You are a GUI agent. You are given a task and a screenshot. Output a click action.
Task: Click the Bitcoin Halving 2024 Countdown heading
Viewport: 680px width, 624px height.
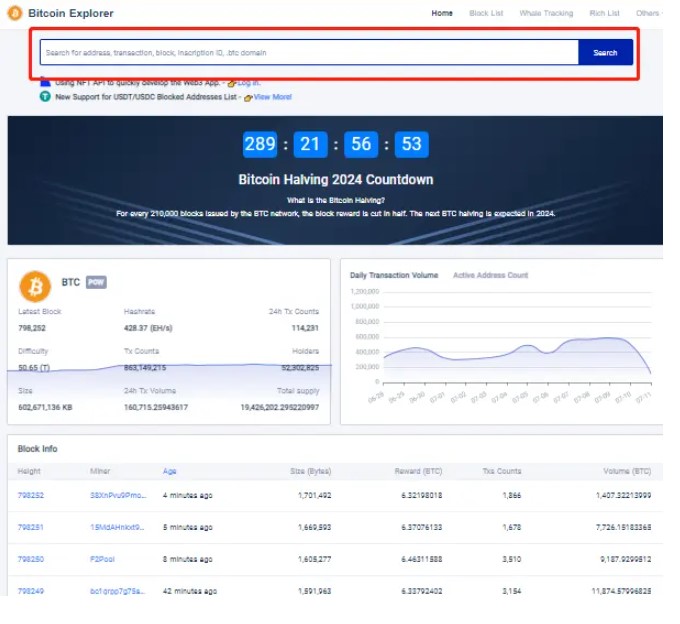(x=336, y=180)
